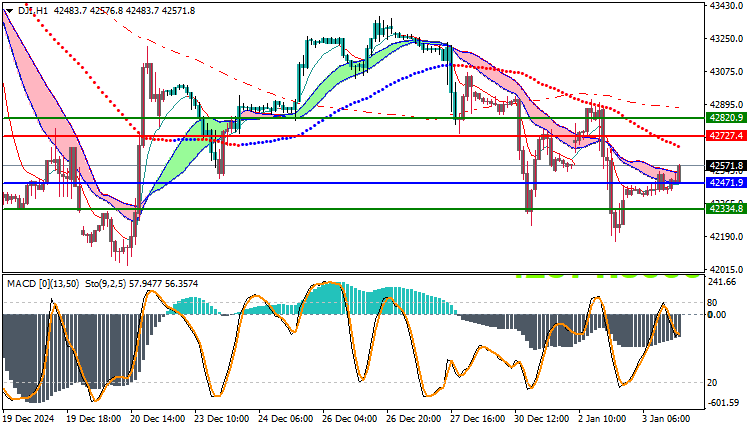Click the 43250.0 price axis label
This screenshot has width=750, height=430.
(x=727, y=38)
